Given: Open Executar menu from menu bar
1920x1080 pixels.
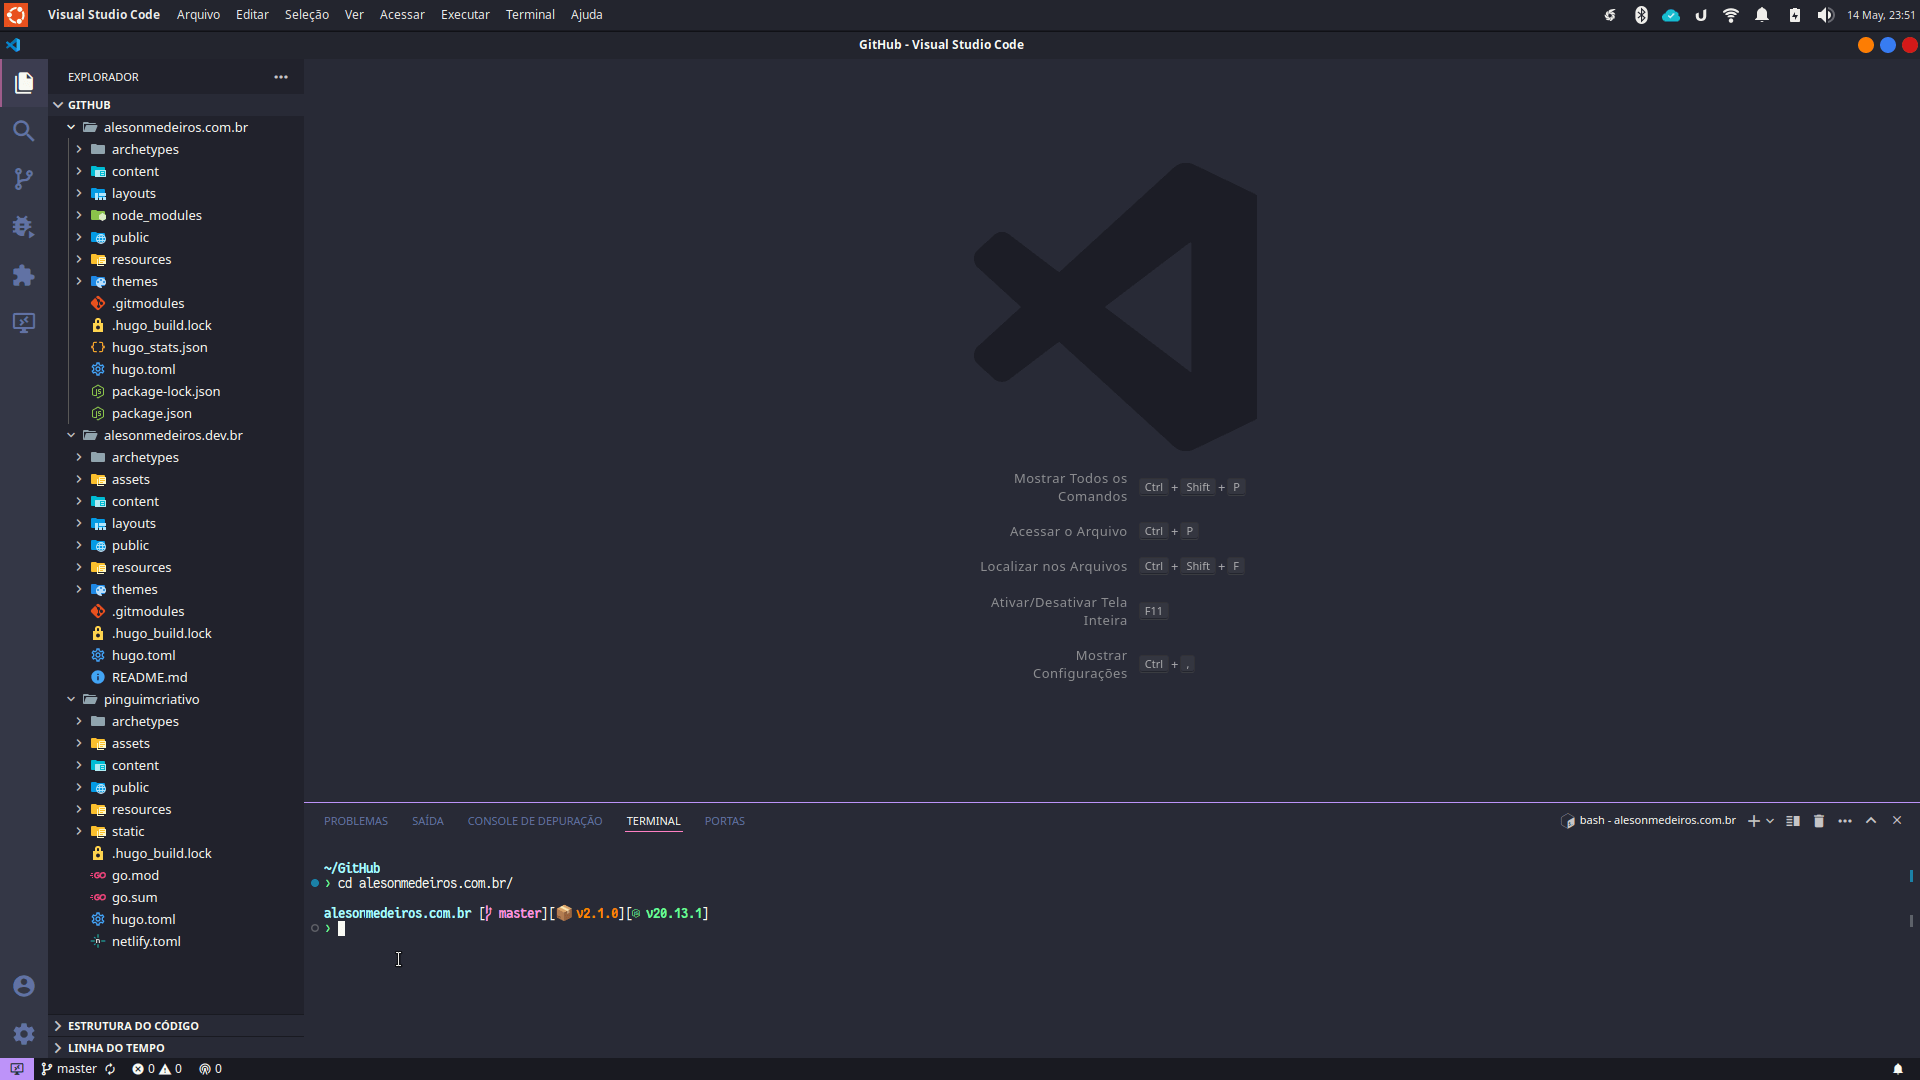Looking at the screenshot, I should pos(465,15).
